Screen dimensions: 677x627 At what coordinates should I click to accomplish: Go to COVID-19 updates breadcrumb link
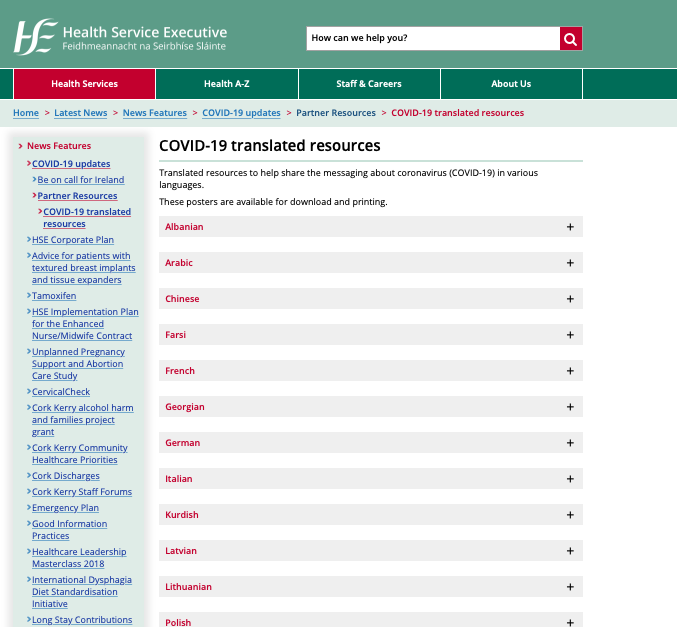tap(241, 113)
